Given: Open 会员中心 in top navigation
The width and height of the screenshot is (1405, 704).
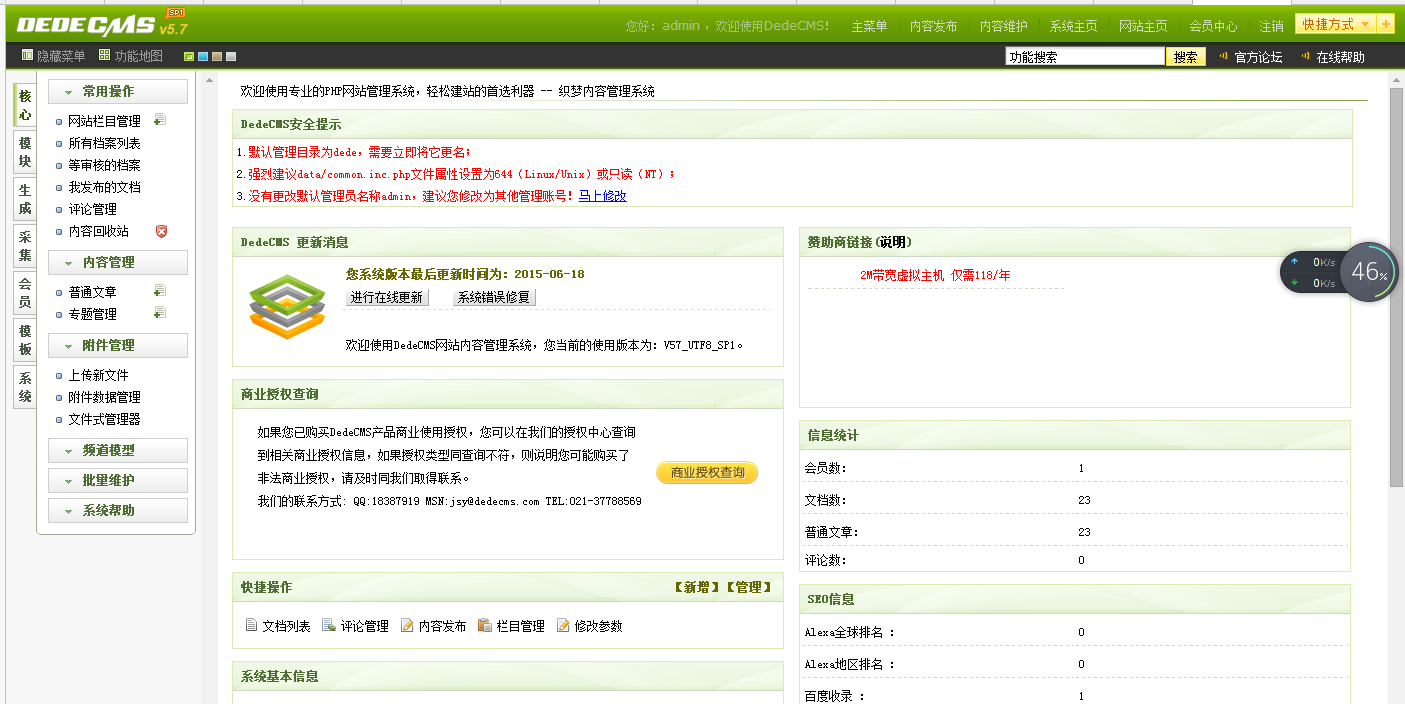Looking at the screenshot, I should (1213, 26).
